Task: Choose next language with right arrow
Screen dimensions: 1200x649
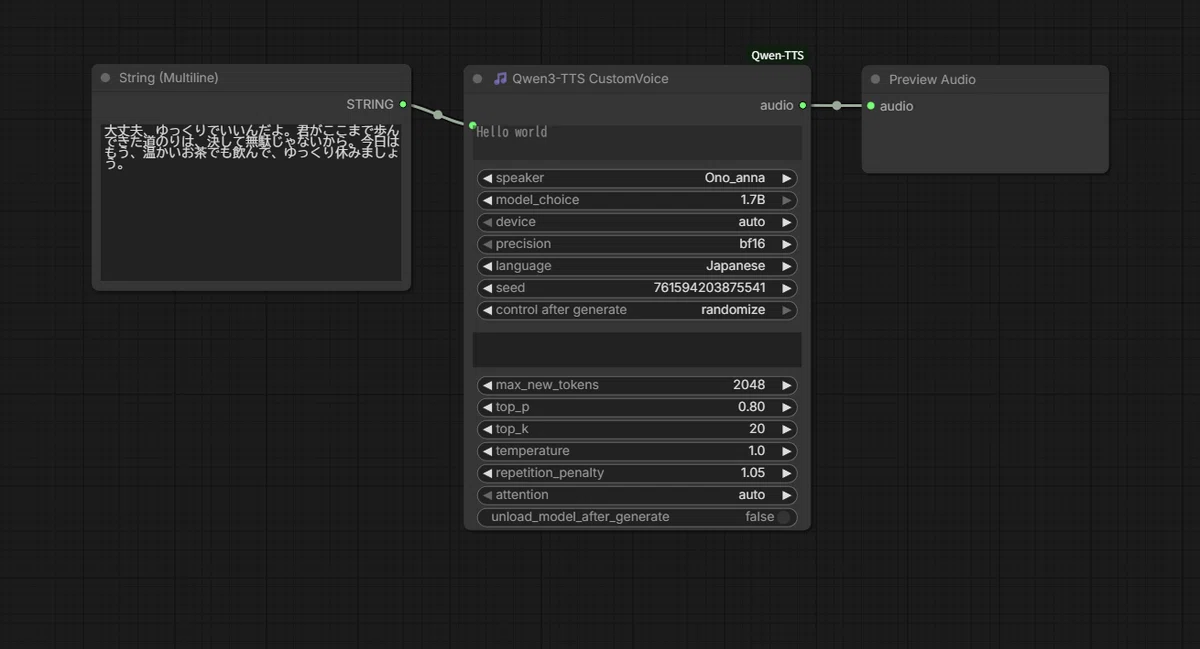Action: pos(787,266)
